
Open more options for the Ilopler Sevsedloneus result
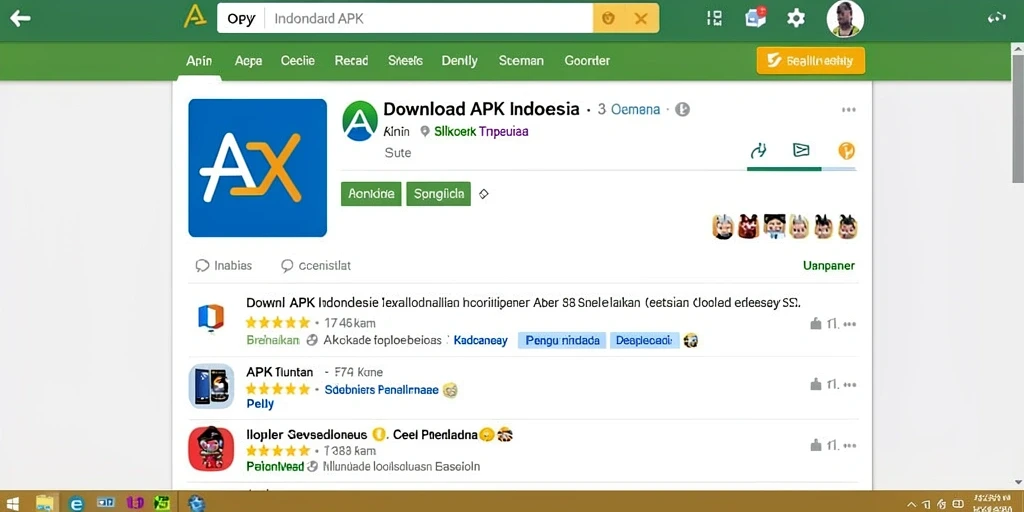[849, 446]
